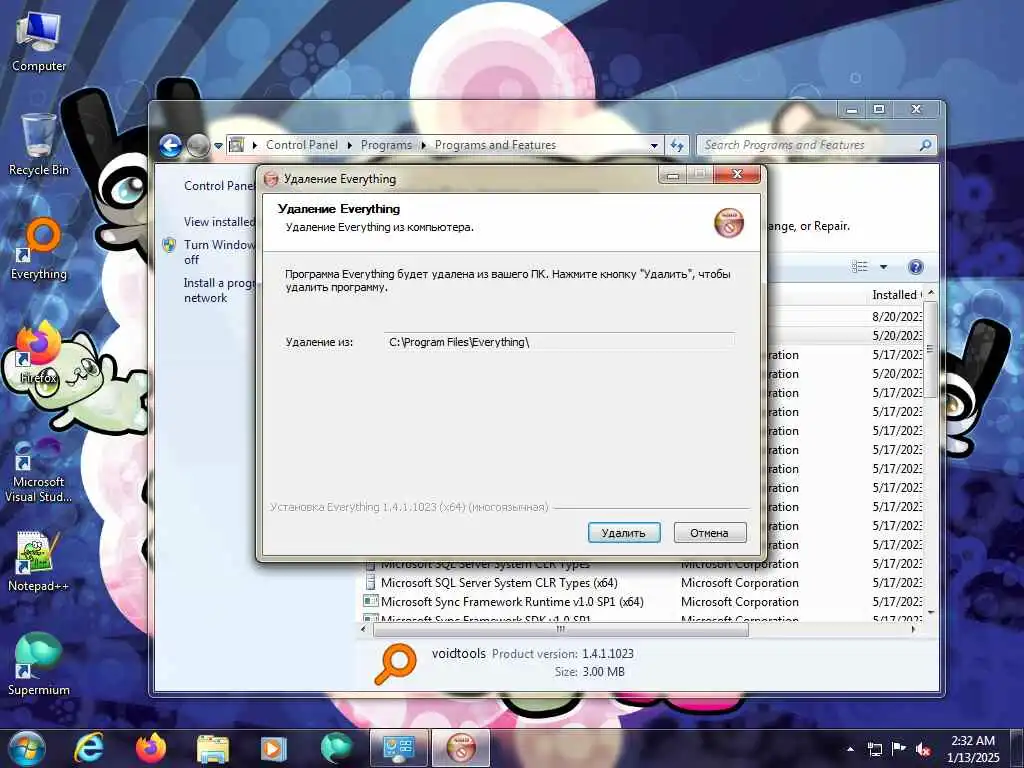1024x768 pixels.
Task: Open the Control Panel Home link
Action: [x=219, y=185]
